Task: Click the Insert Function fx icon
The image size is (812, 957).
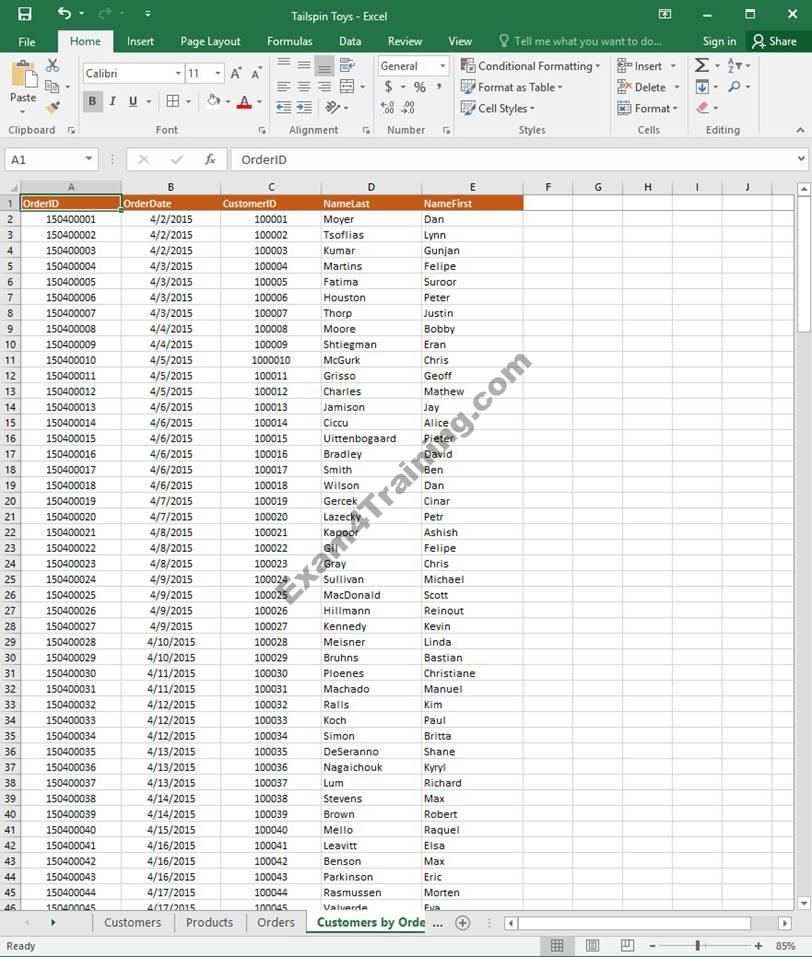Action: point(210,160)
